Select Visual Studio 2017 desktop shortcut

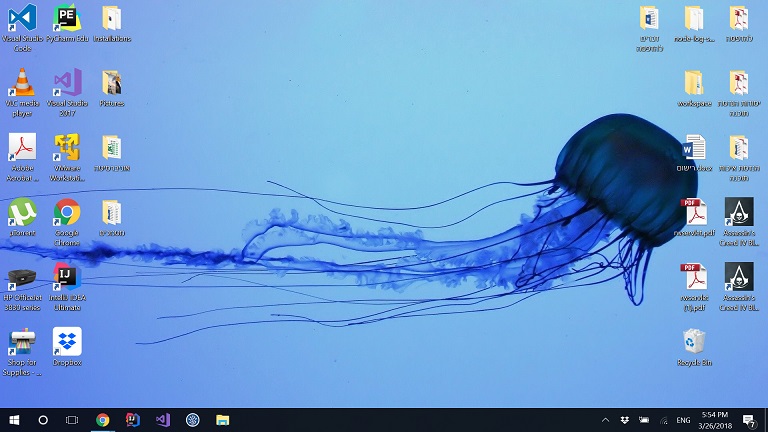pyautogui.click(x=67, y=83)
